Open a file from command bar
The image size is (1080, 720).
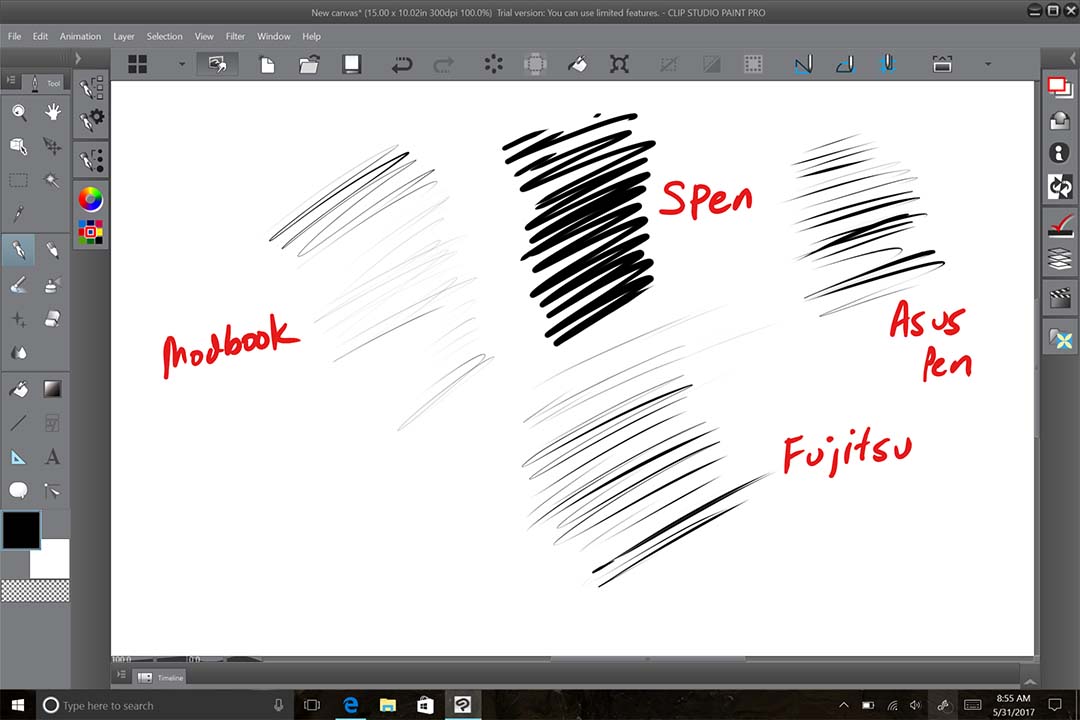(309, 65)
